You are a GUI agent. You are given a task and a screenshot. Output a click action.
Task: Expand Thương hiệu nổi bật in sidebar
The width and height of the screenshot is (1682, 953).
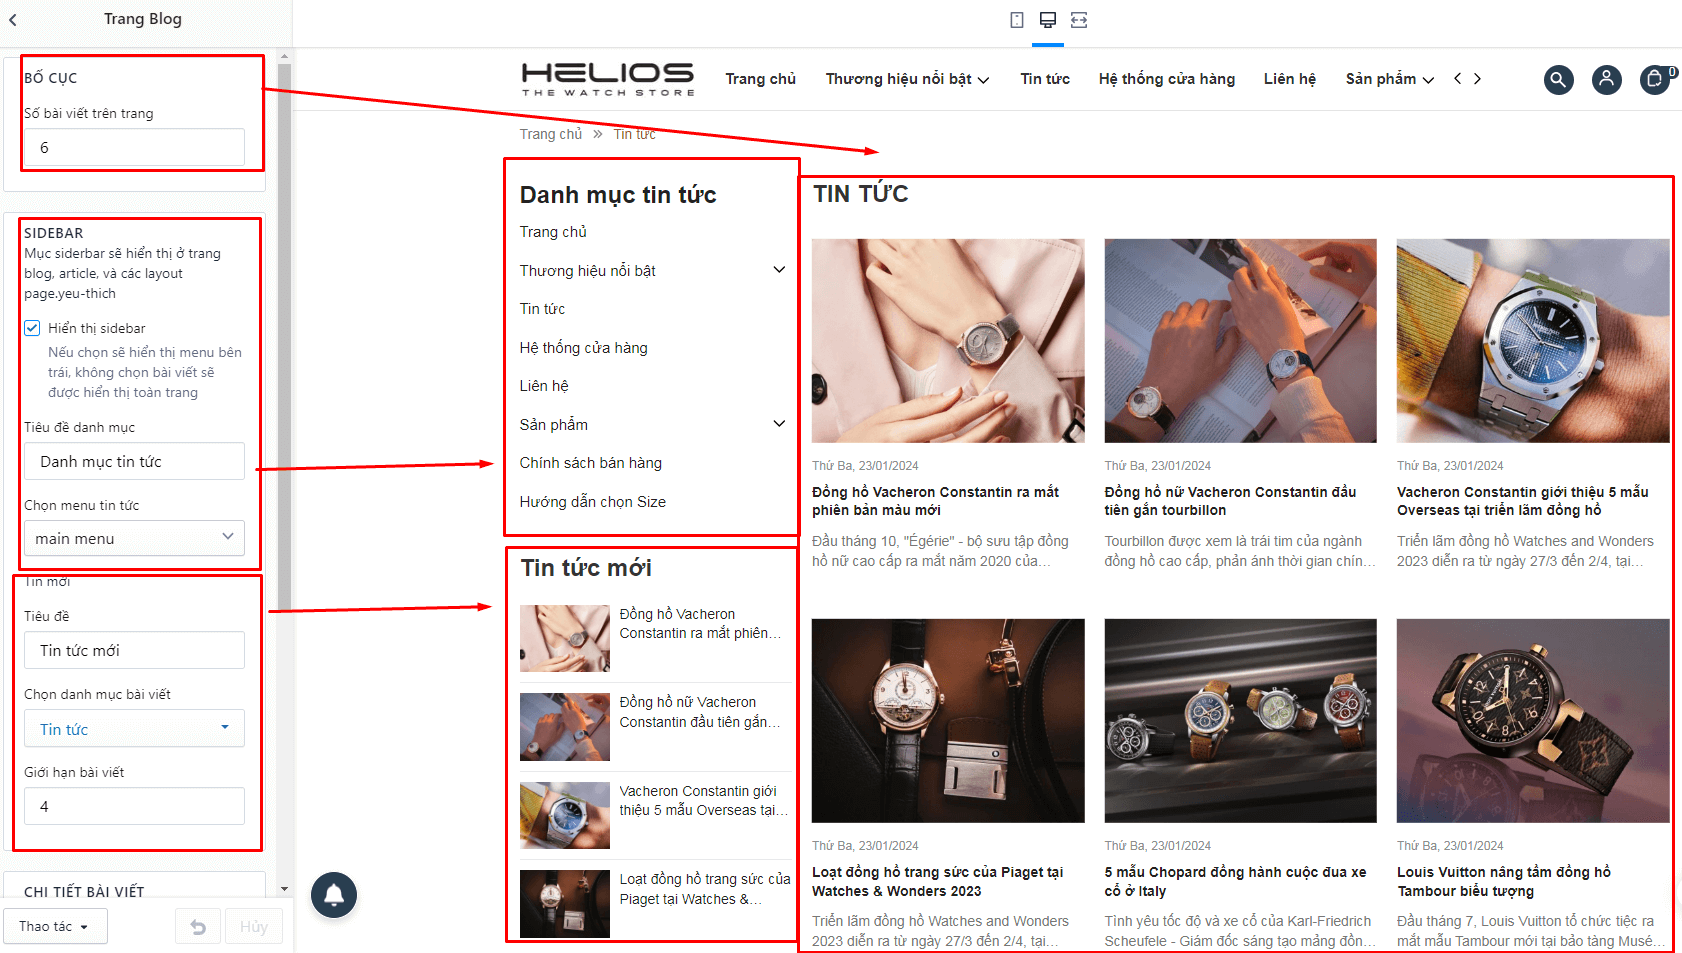coord(779,270)
